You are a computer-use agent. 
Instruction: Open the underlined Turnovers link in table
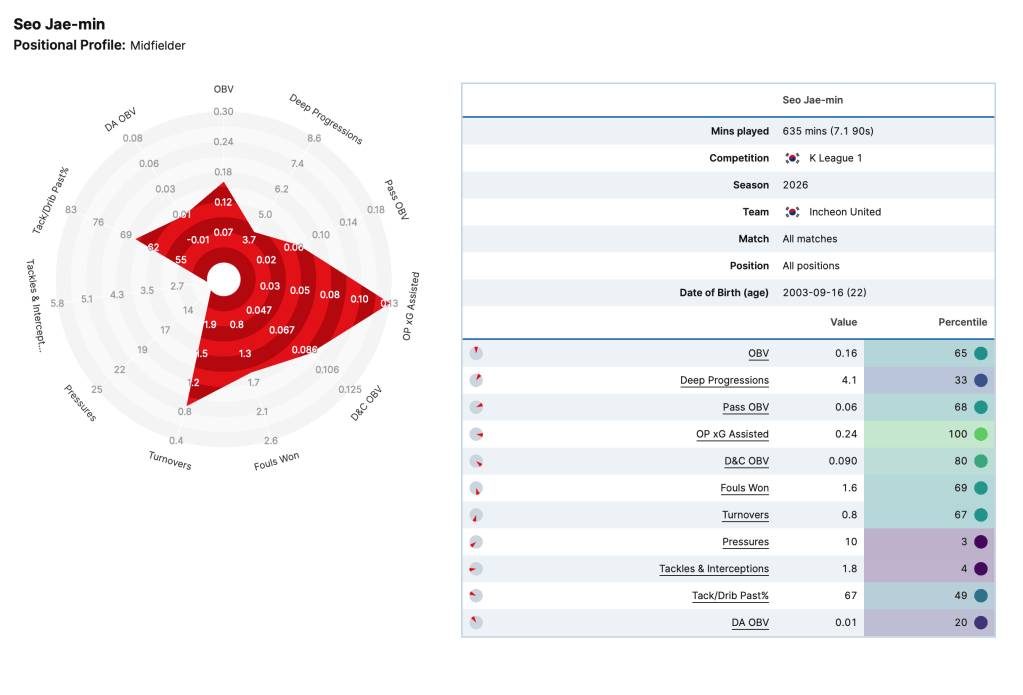745,515
